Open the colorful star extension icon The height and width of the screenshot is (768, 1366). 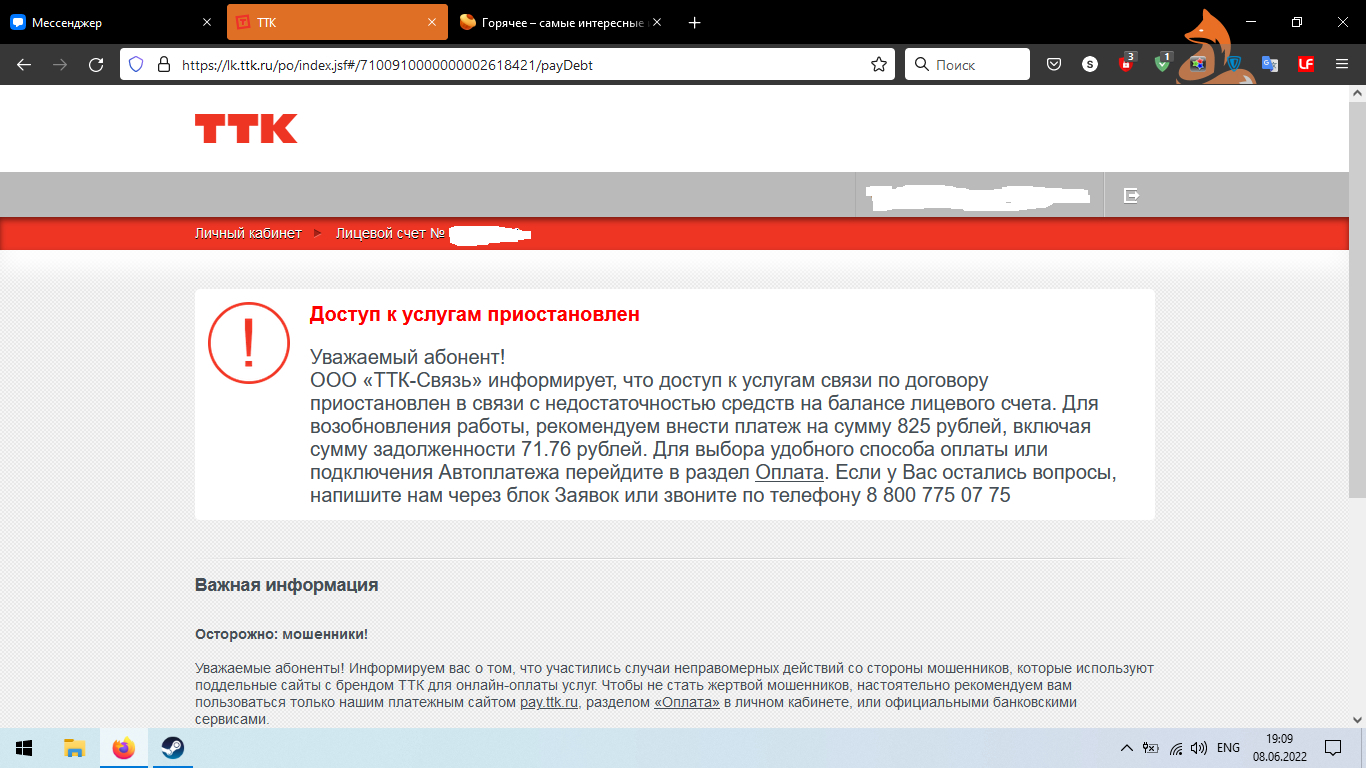pyautogui.click(x=1198, y=64)
